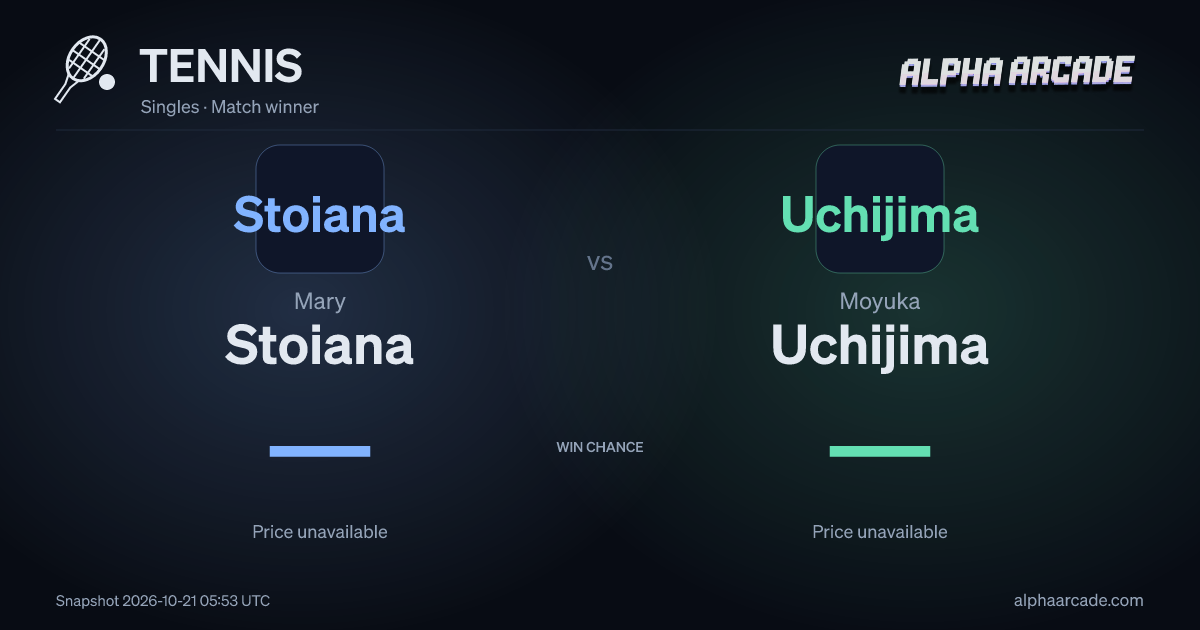Click the vs separator text

pyautogui.click(x=600, y=263)
